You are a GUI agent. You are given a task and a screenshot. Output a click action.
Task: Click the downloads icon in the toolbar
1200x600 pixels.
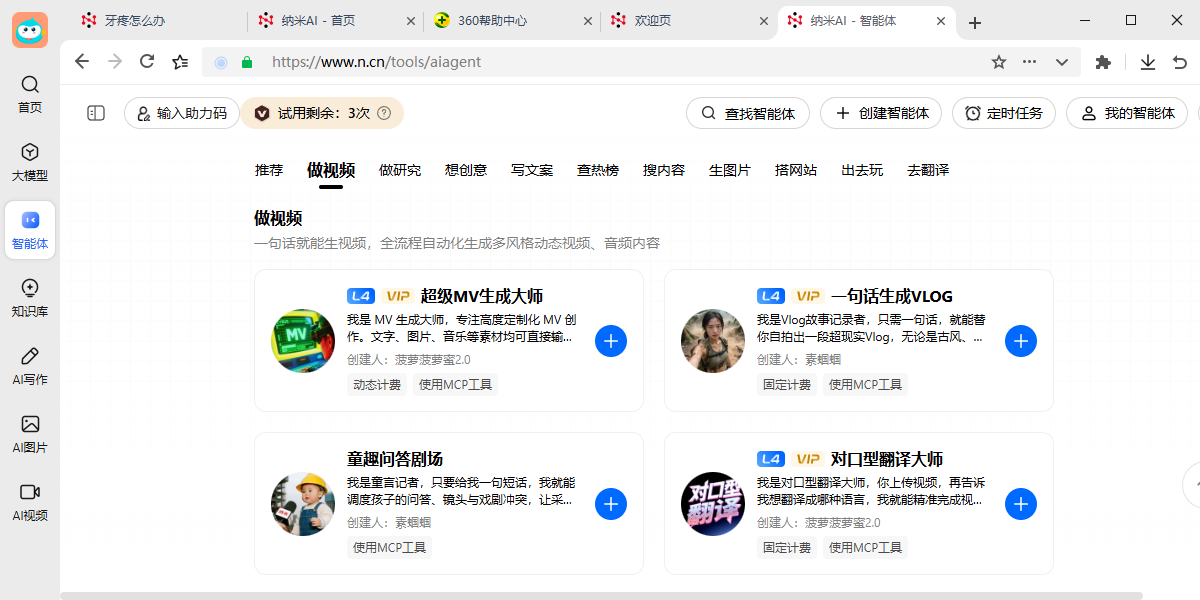click(x=1147, y=61)
